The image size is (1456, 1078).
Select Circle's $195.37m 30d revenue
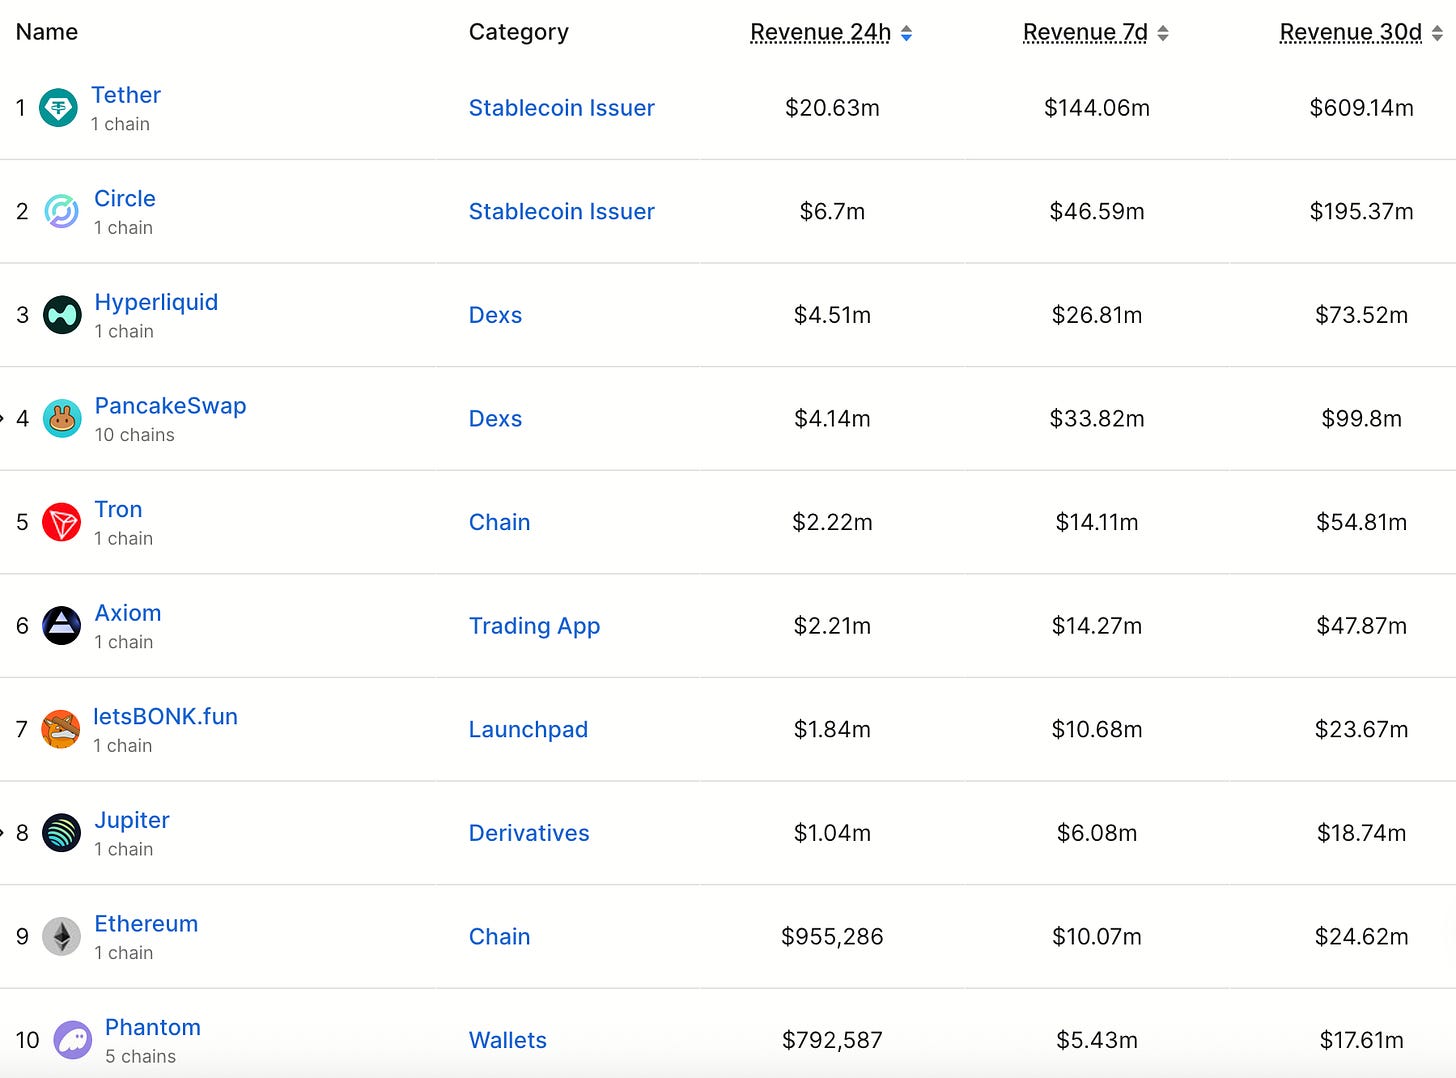1362,211
